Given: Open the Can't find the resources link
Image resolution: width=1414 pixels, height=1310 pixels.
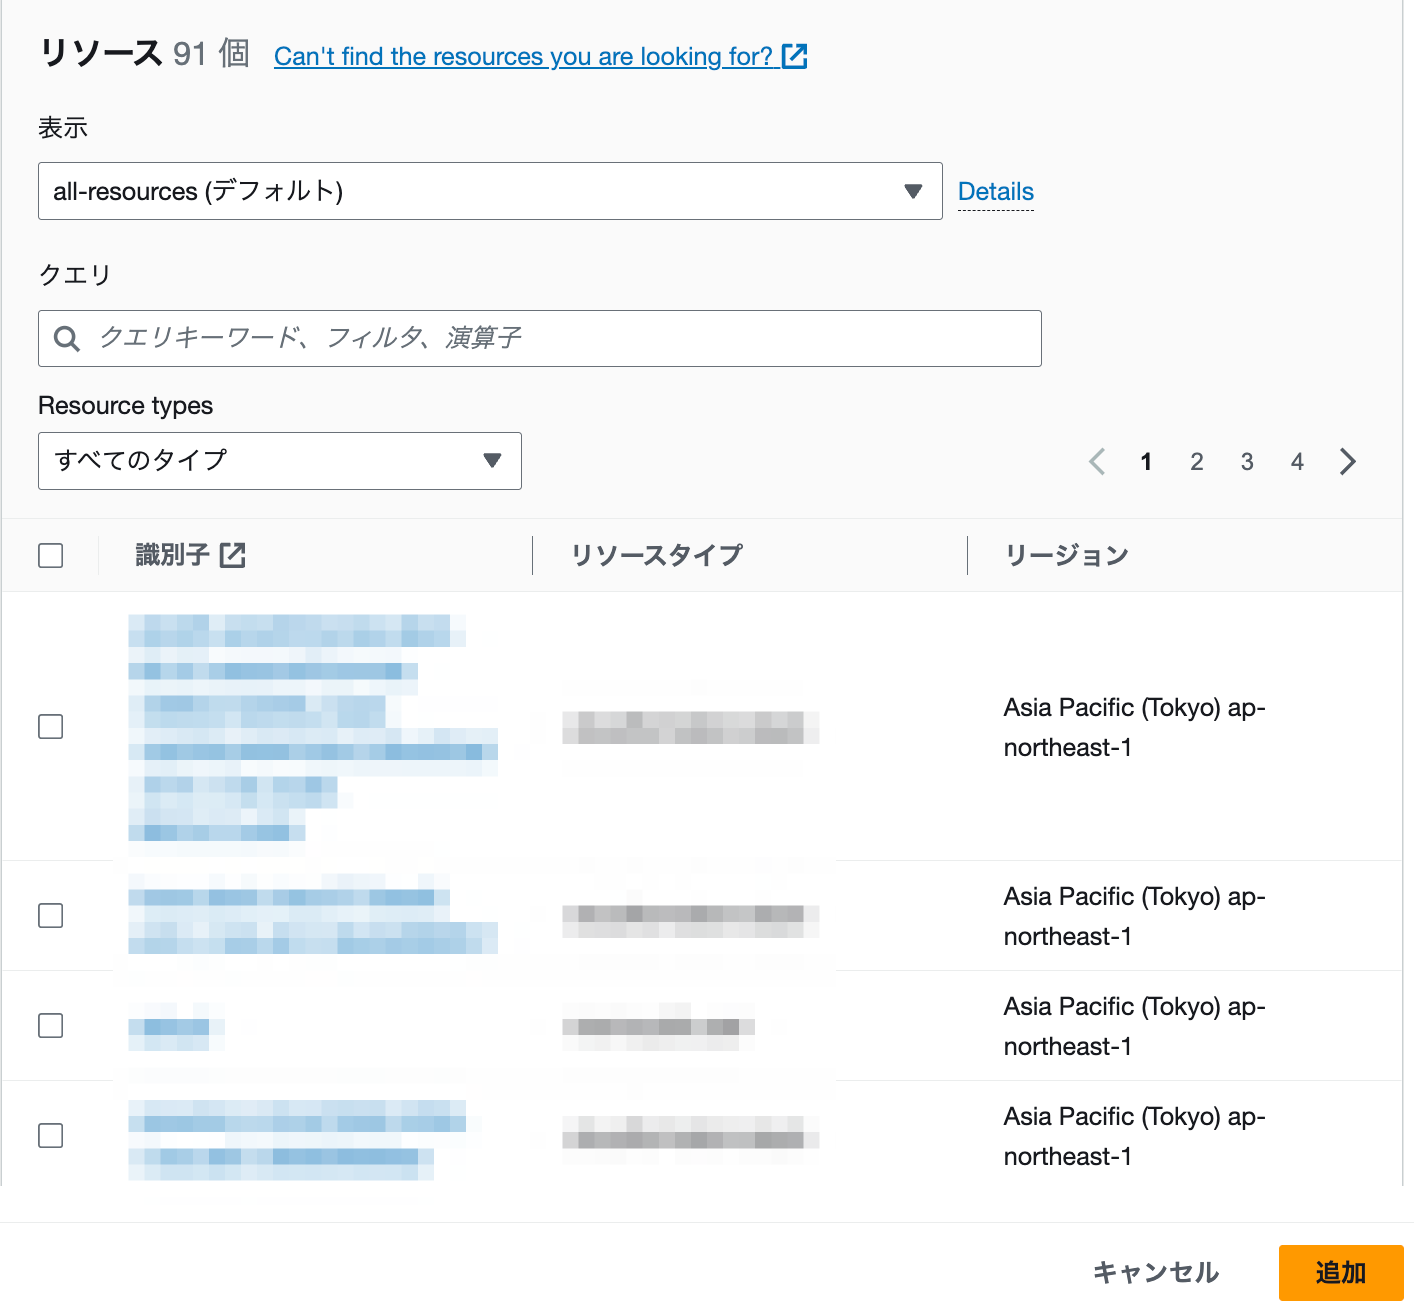Looking at the screenshot, I should (x=525, y=57).
